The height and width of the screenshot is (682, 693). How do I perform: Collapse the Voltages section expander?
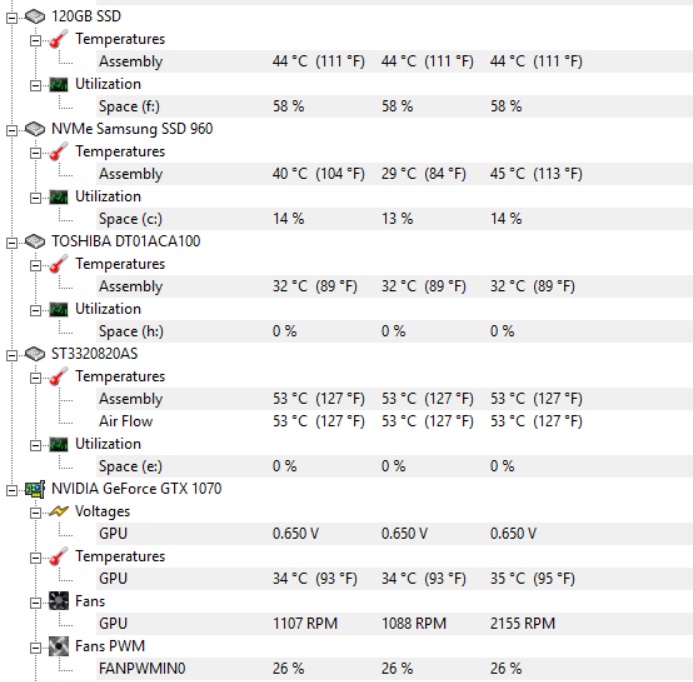click(x=36, y=511)
